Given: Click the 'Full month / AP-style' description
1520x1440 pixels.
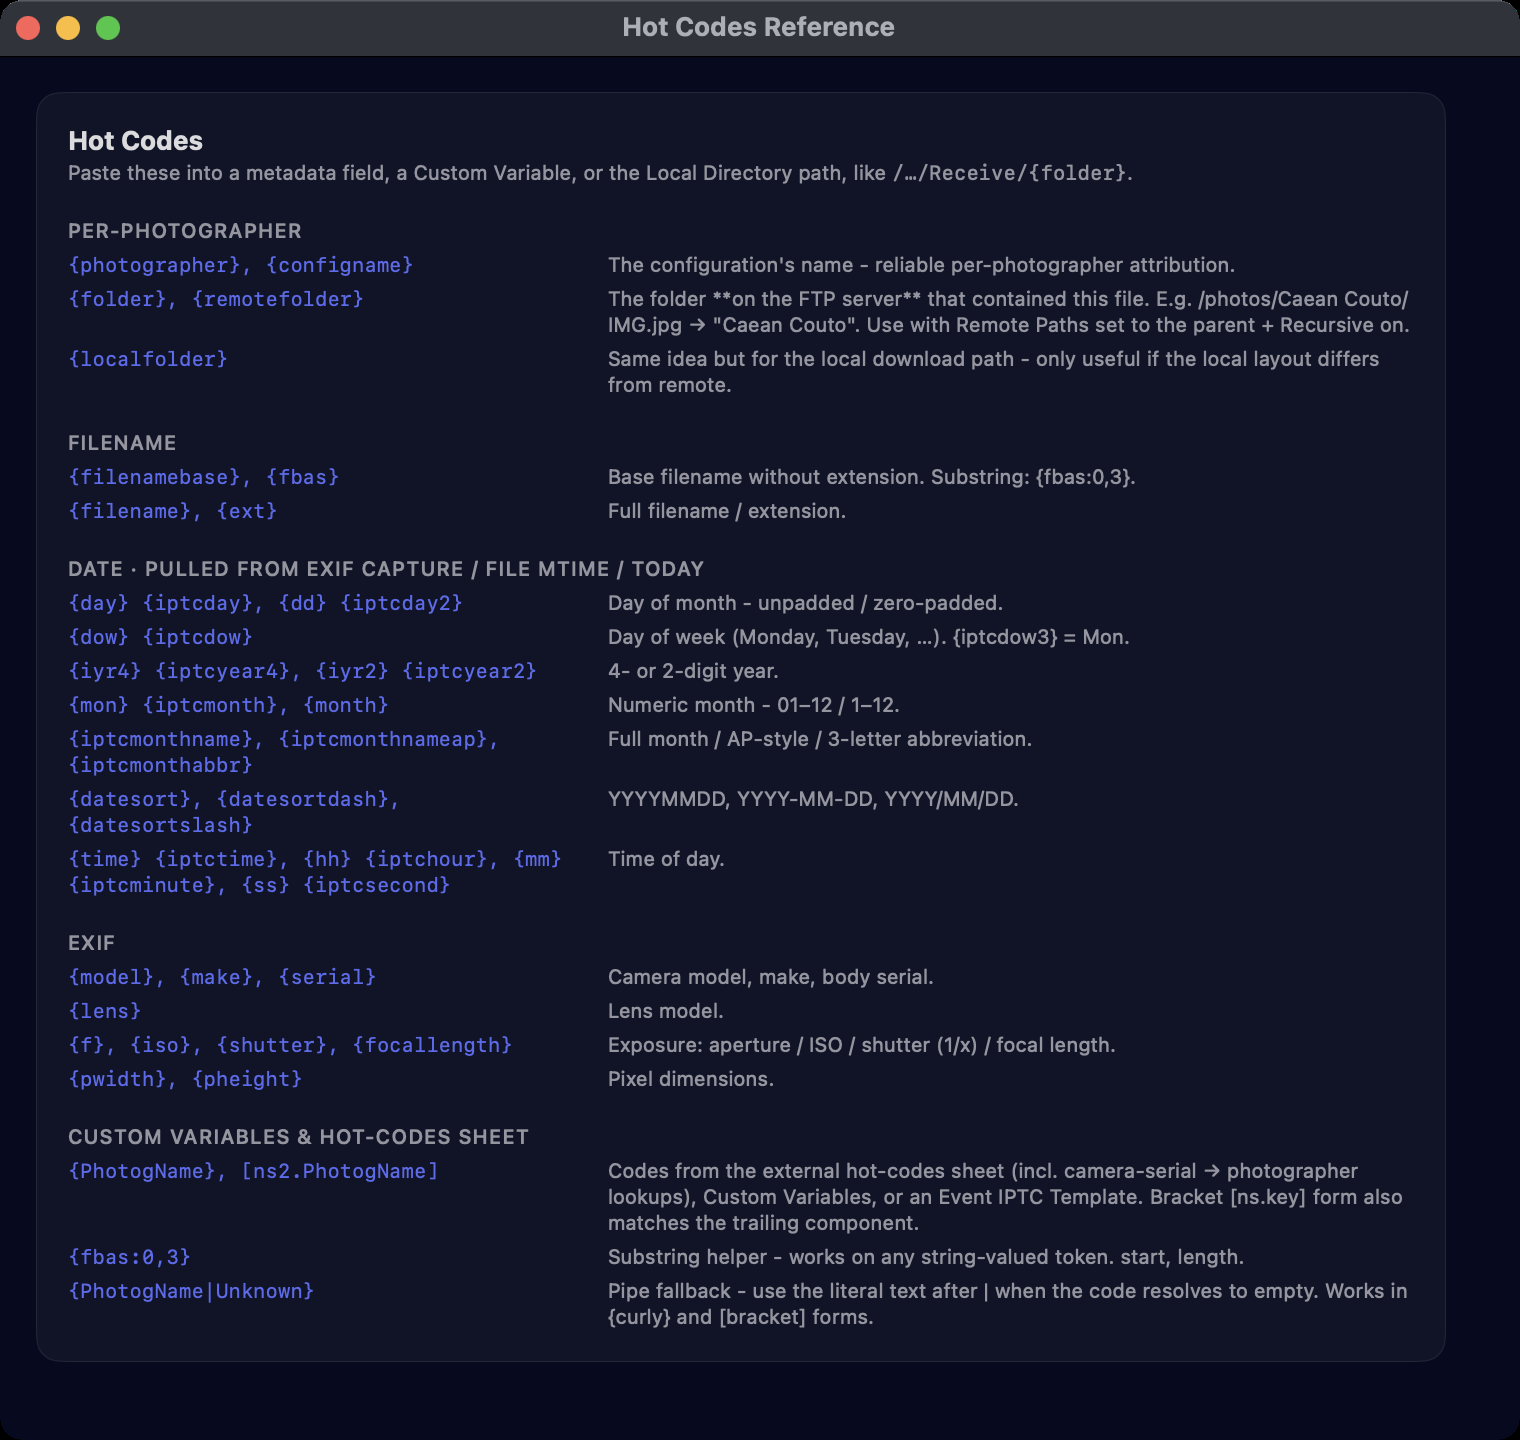Looking at the screenshot, I should [x=820, y=739].
